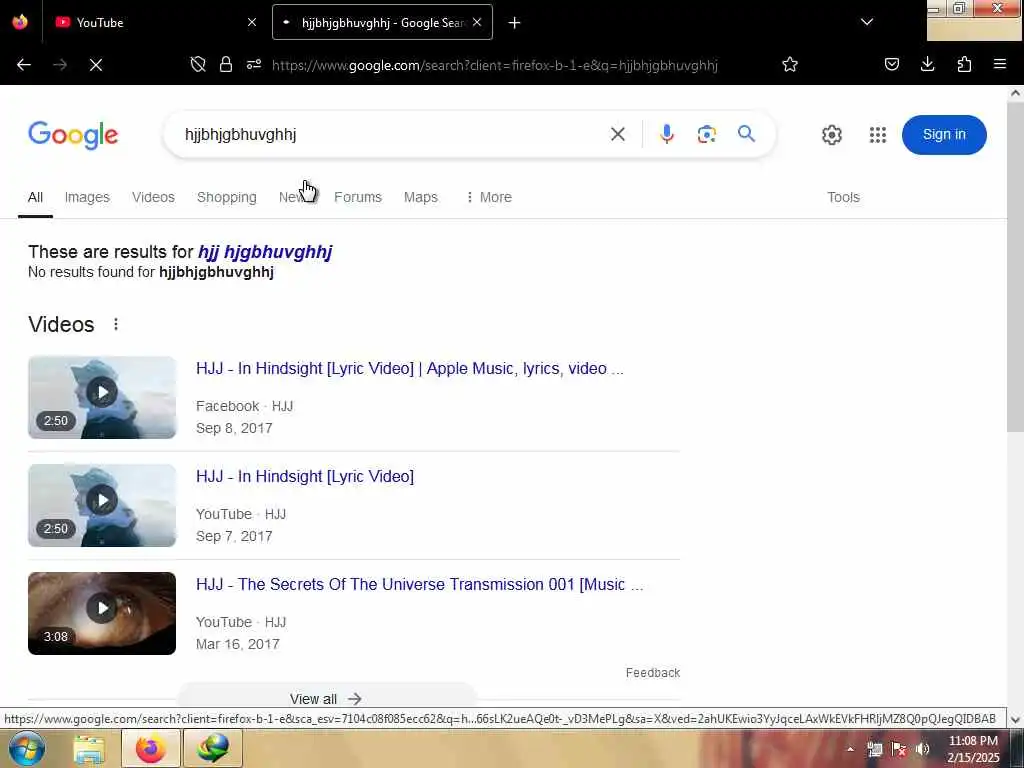The width and height of the screenshot is (1024, 768).
Task: Open the Extensions menu
Action: pos(964,64)
